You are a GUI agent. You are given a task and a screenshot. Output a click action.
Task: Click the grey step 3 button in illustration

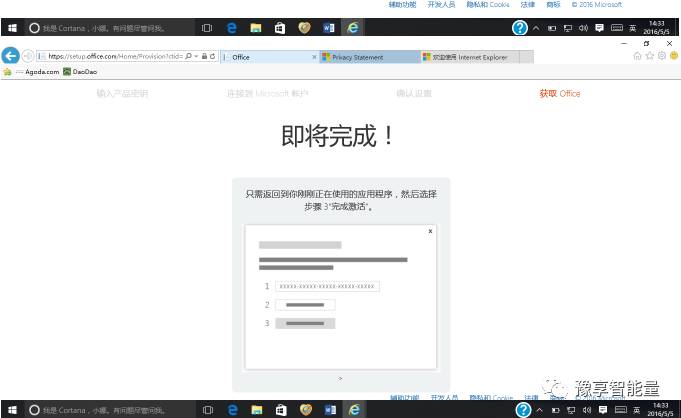coord(305,323)
